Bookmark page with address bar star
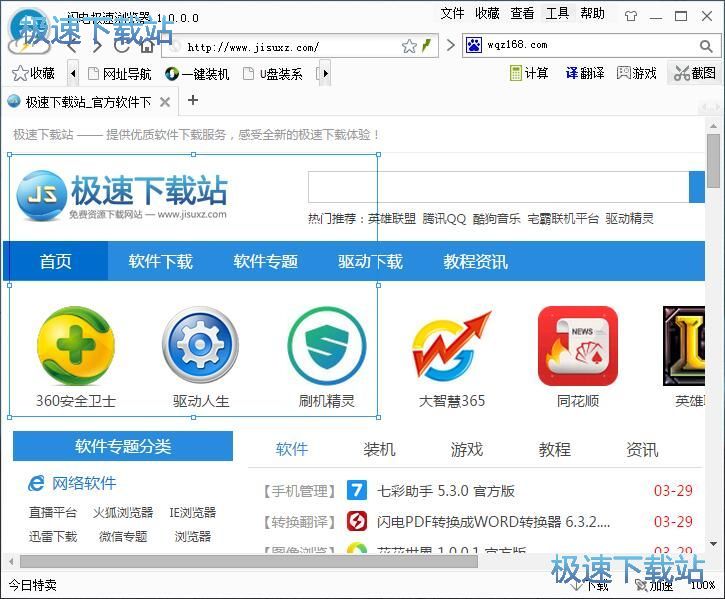Screen dimensions: 725x599 (x=409, y=46)
